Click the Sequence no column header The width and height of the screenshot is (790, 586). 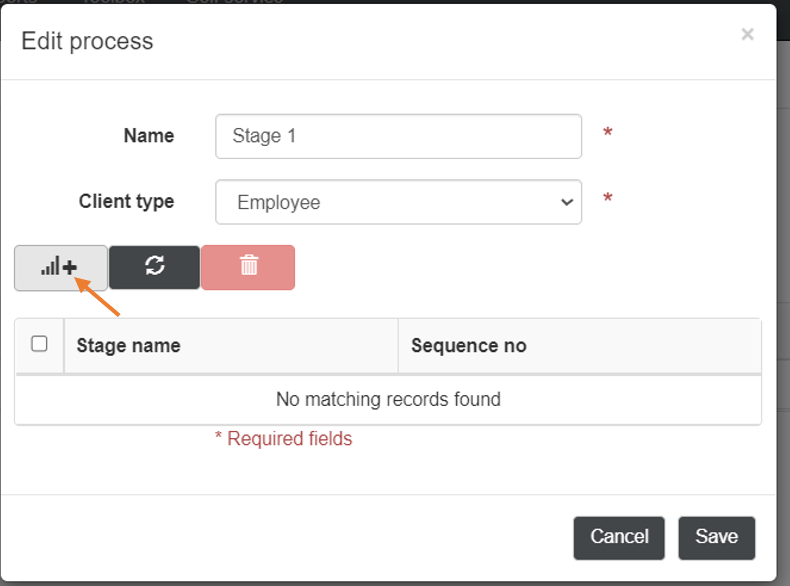tap(579, 346)
